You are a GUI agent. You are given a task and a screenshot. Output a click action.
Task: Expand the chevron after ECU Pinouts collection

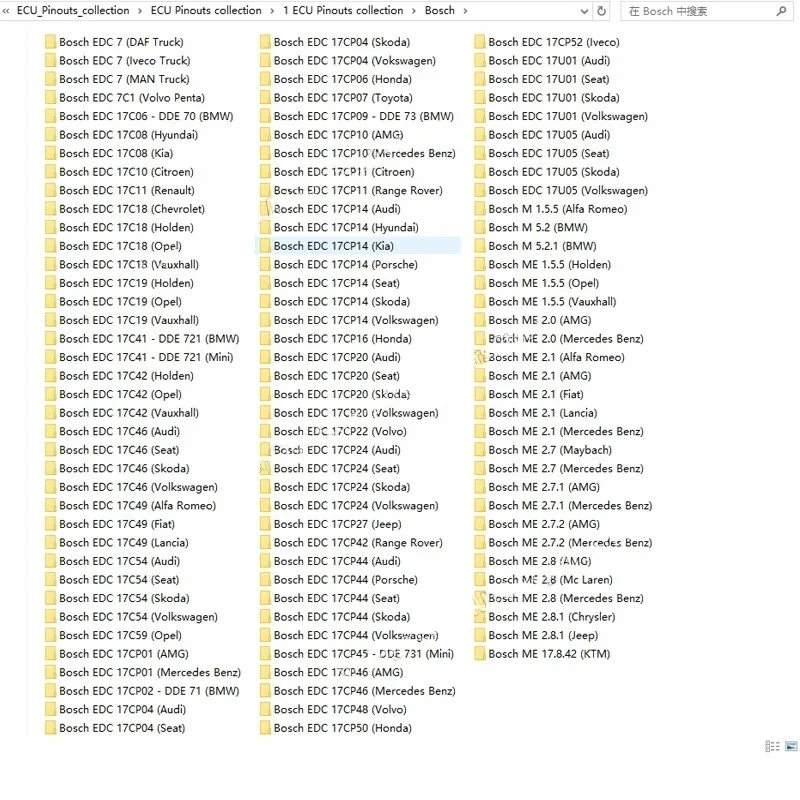click(272, 11)
